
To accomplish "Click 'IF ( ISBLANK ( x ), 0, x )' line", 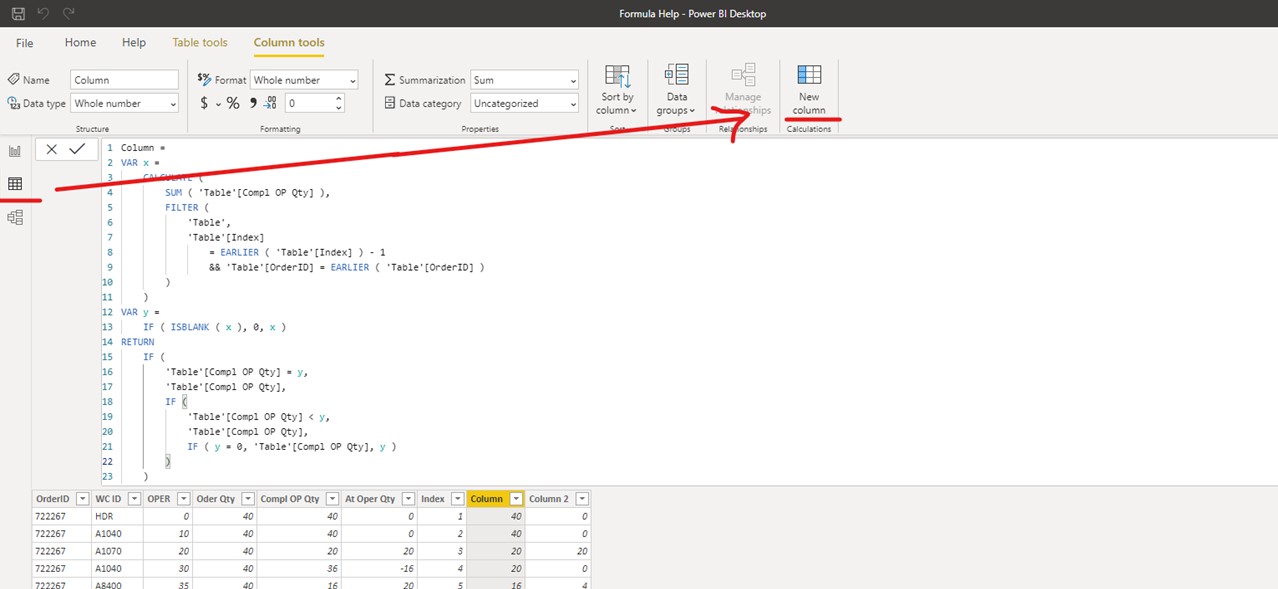I will [x=215, y=327].
